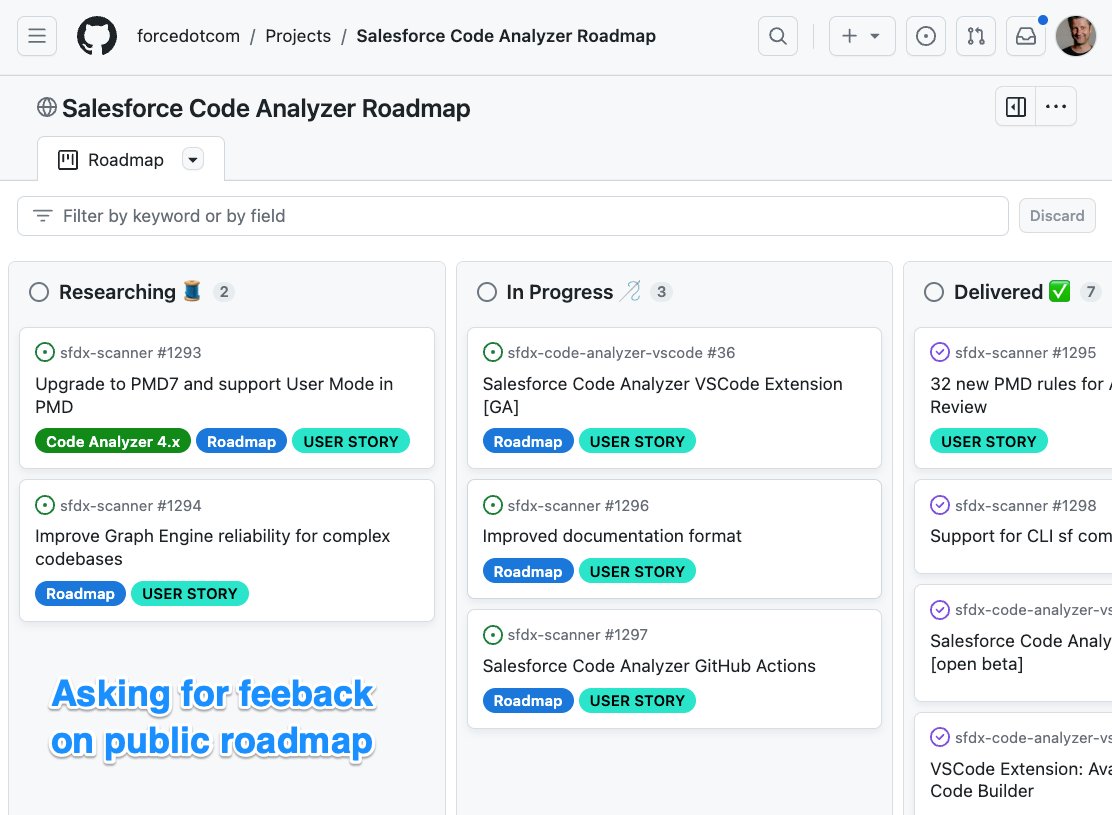
Task: Open Salesforce Code Analyzer VSCode Extension [GA] title
Action: tap(662, 395)
